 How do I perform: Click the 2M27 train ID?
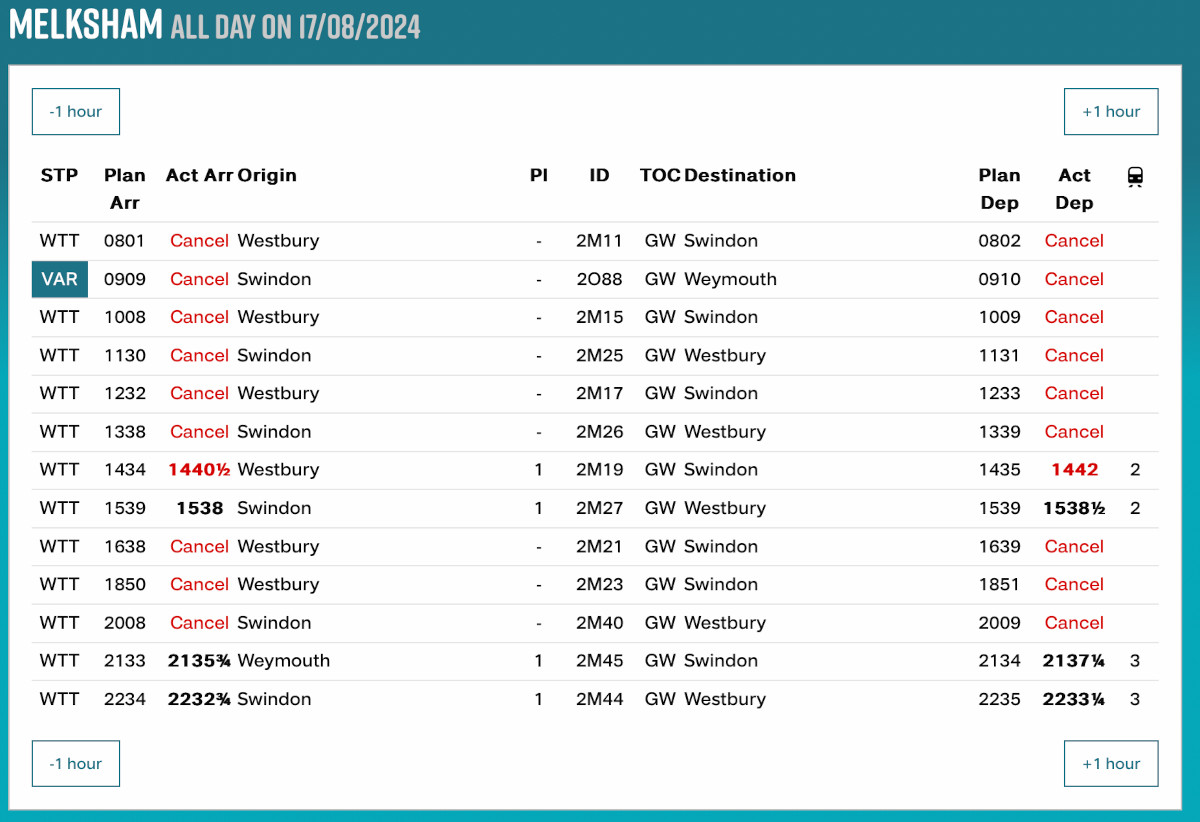(599, 508)
